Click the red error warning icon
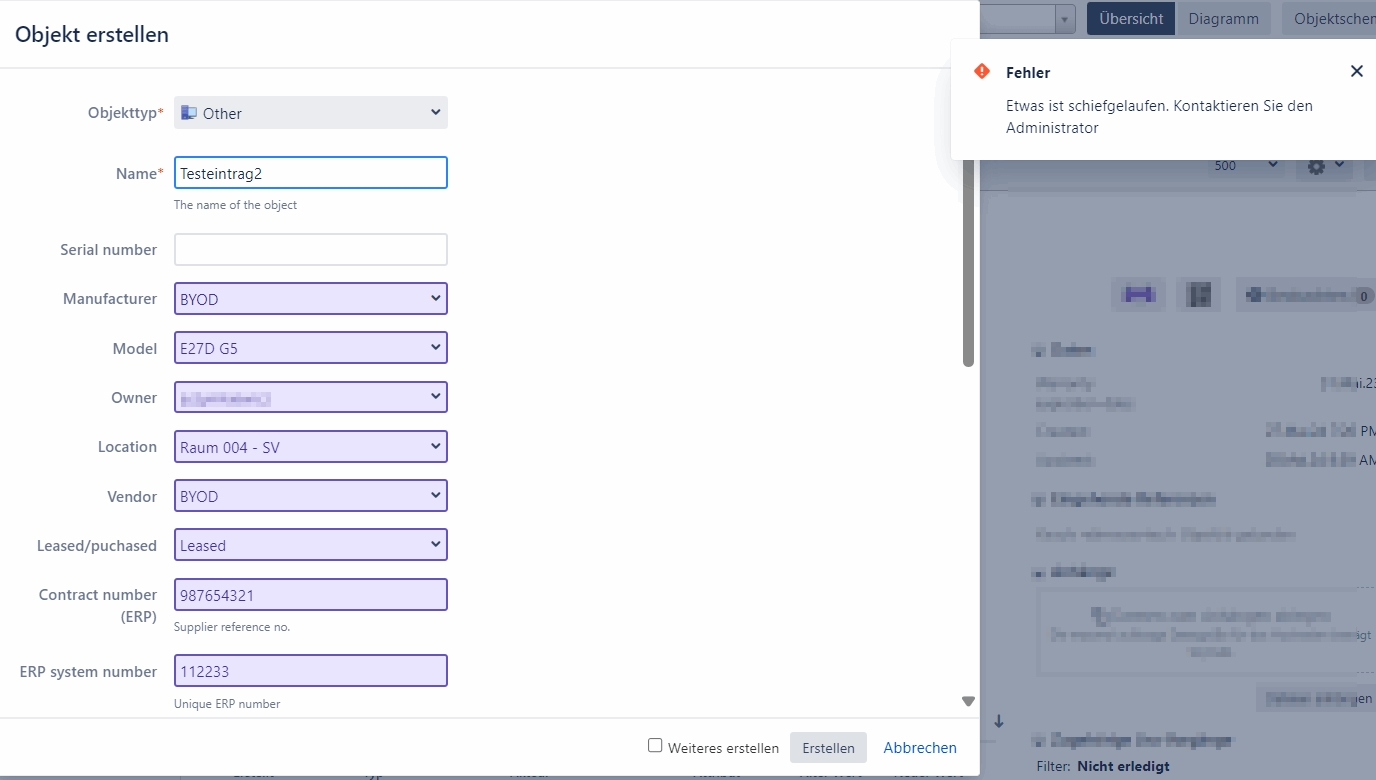The width and height of the screenshot is (1376, 780). 982,71
